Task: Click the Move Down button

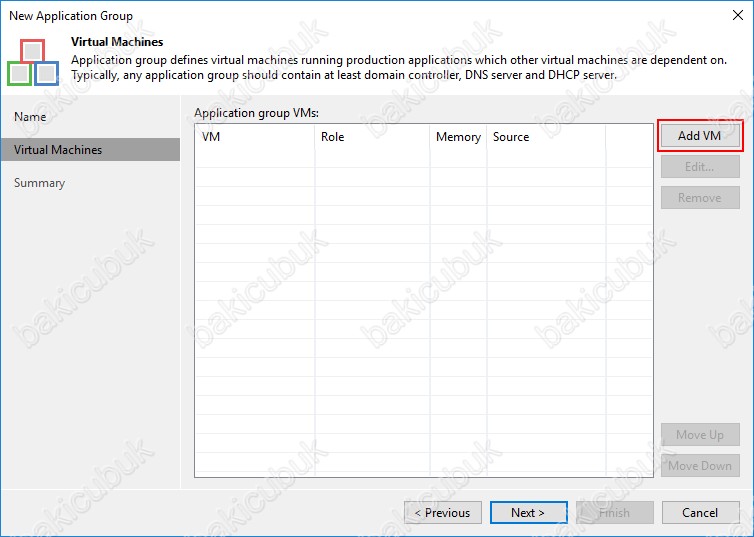Action: (700, 465)
